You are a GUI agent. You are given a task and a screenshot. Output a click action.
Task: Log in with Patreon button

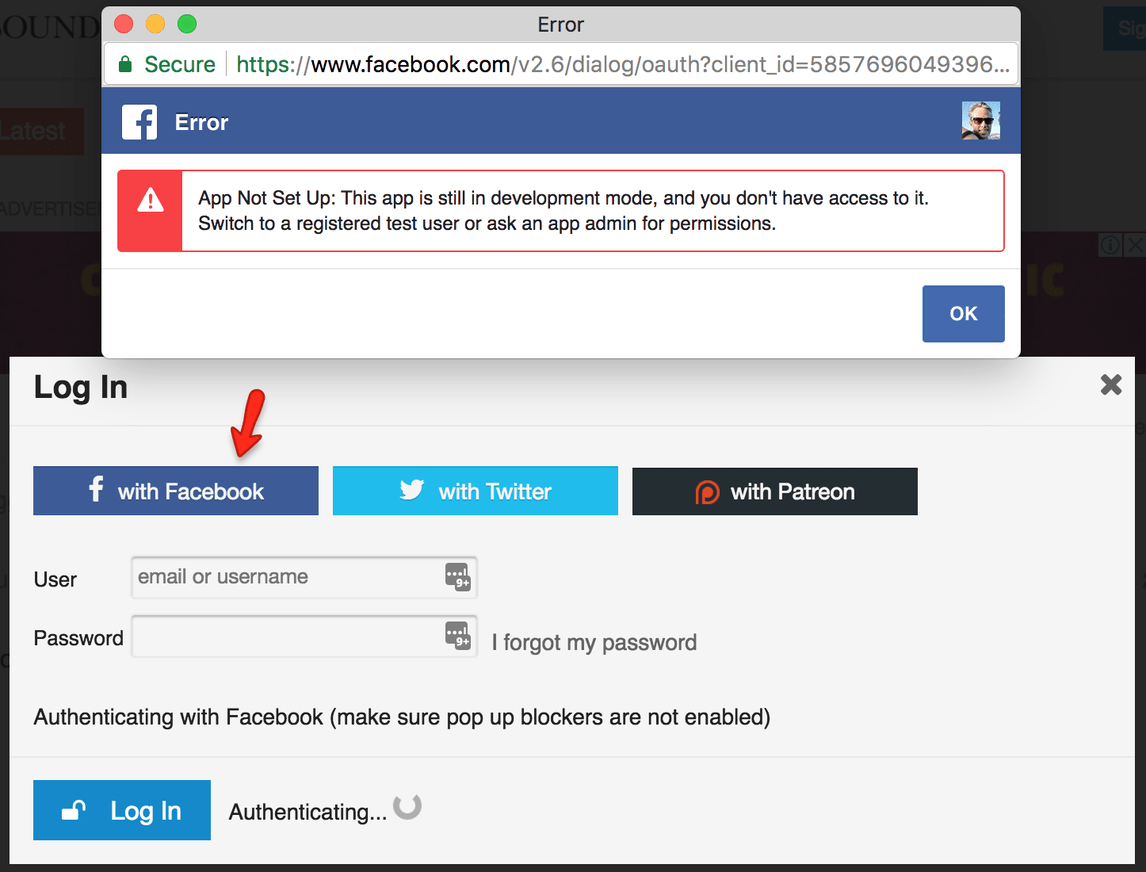[x=775, y=491]
